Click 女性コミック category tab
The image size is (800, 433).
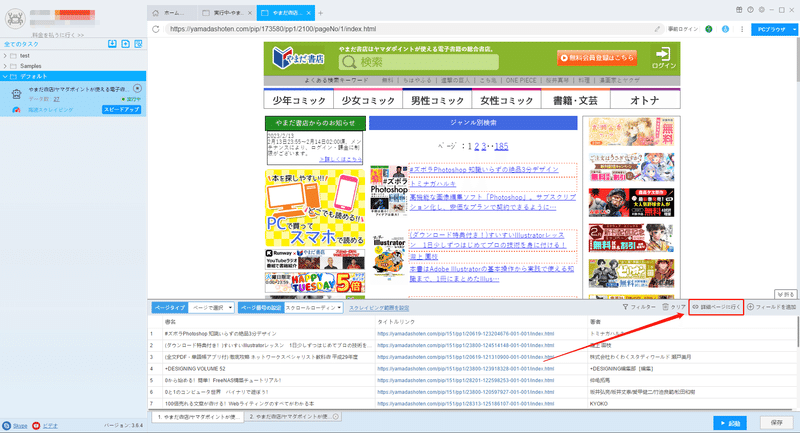pos(506,99)
